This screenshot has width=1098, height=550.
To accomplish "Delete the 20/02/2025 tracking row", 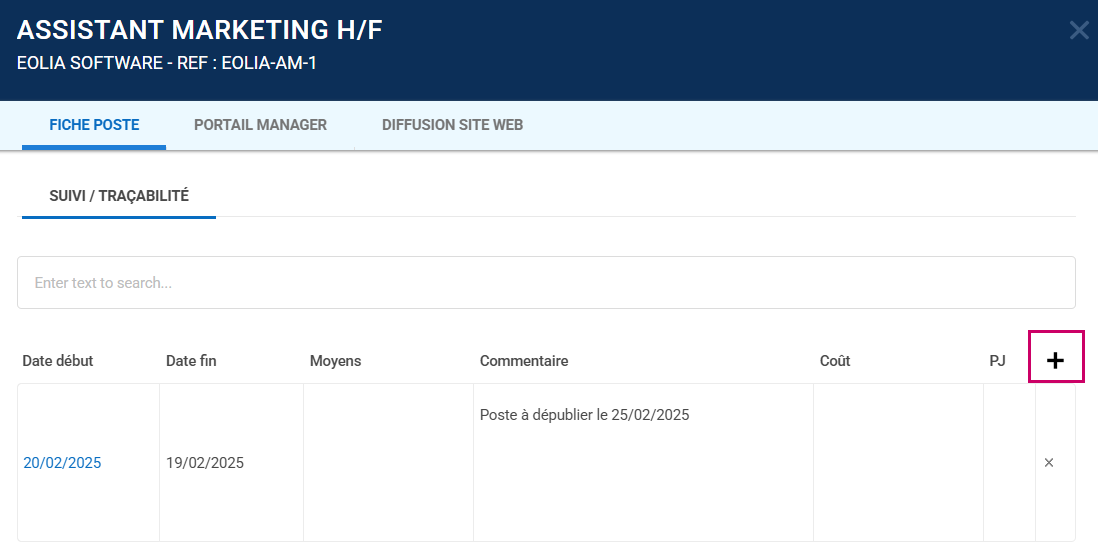I will pos(1049,463).
